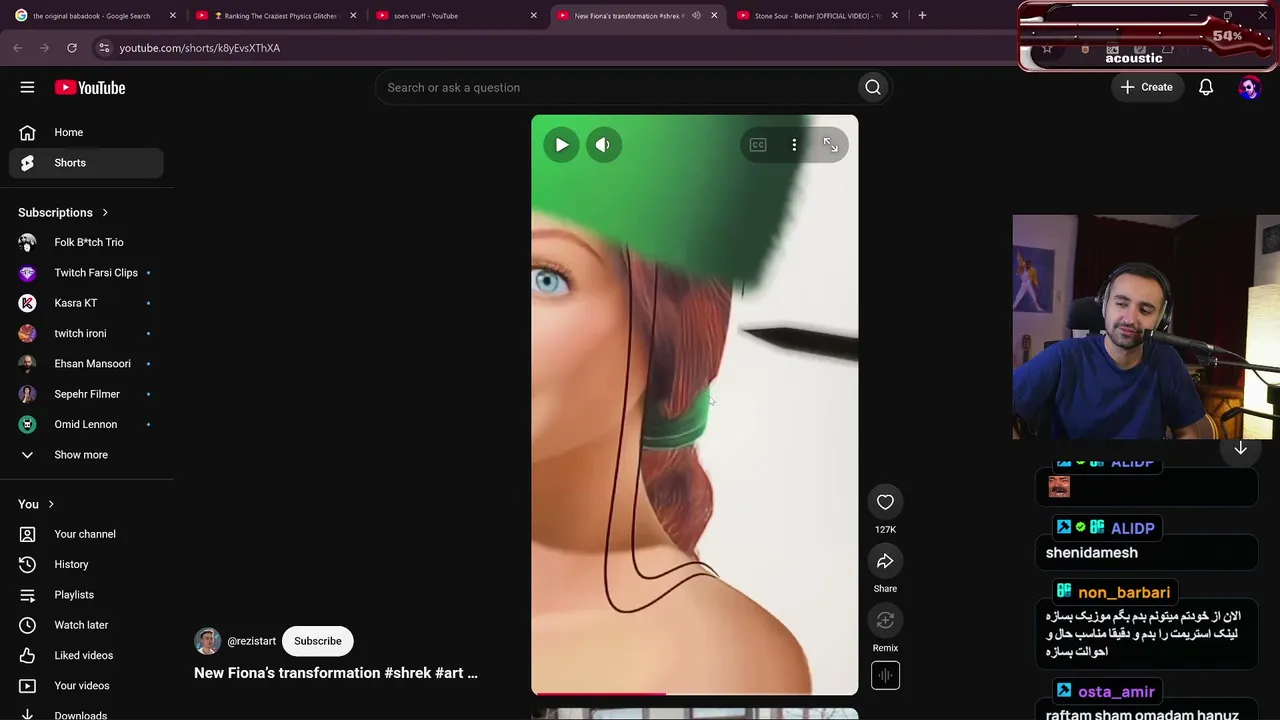Screen dimensions: 1280x720
Task: Click the magnifier search button
Action: (x=873, y=87)
